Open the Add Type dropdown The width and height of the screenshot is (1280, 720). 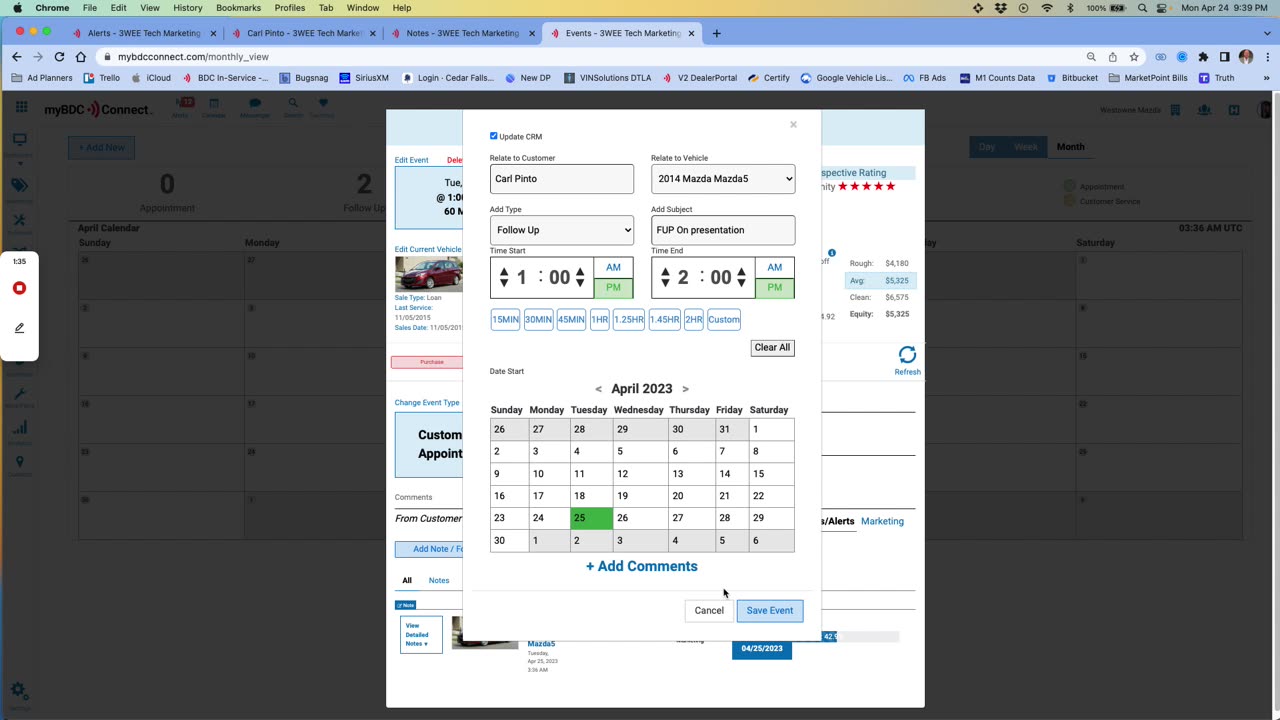561,230
